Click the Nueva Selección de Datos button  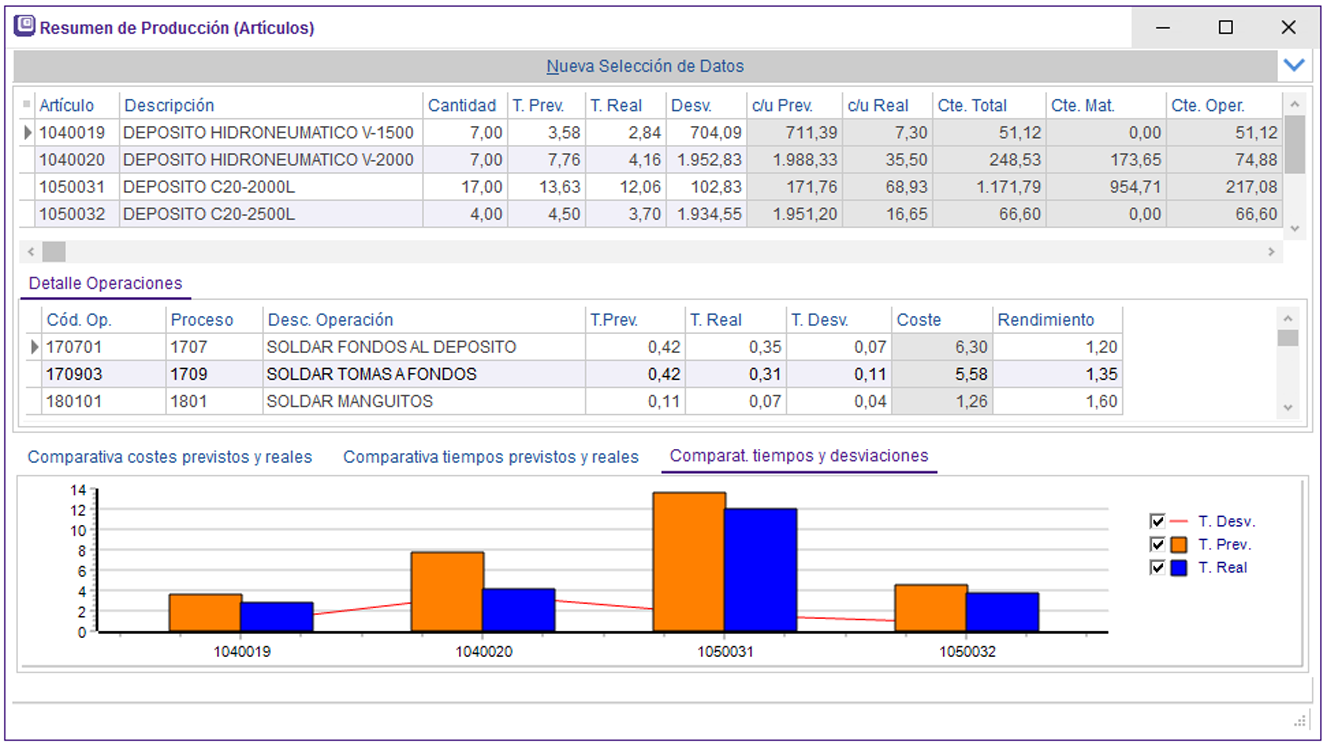pyautogui.click(x=645, y=66)
